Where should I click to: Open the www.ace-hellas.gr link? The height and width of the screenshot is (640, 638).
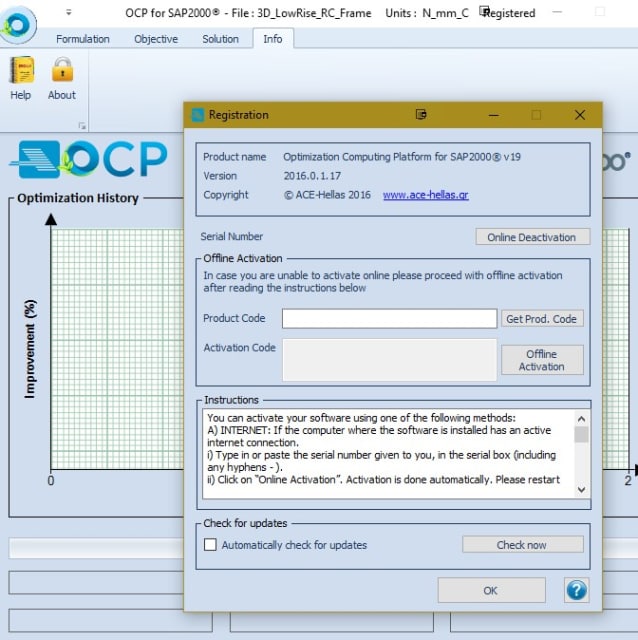pos(425,195)
